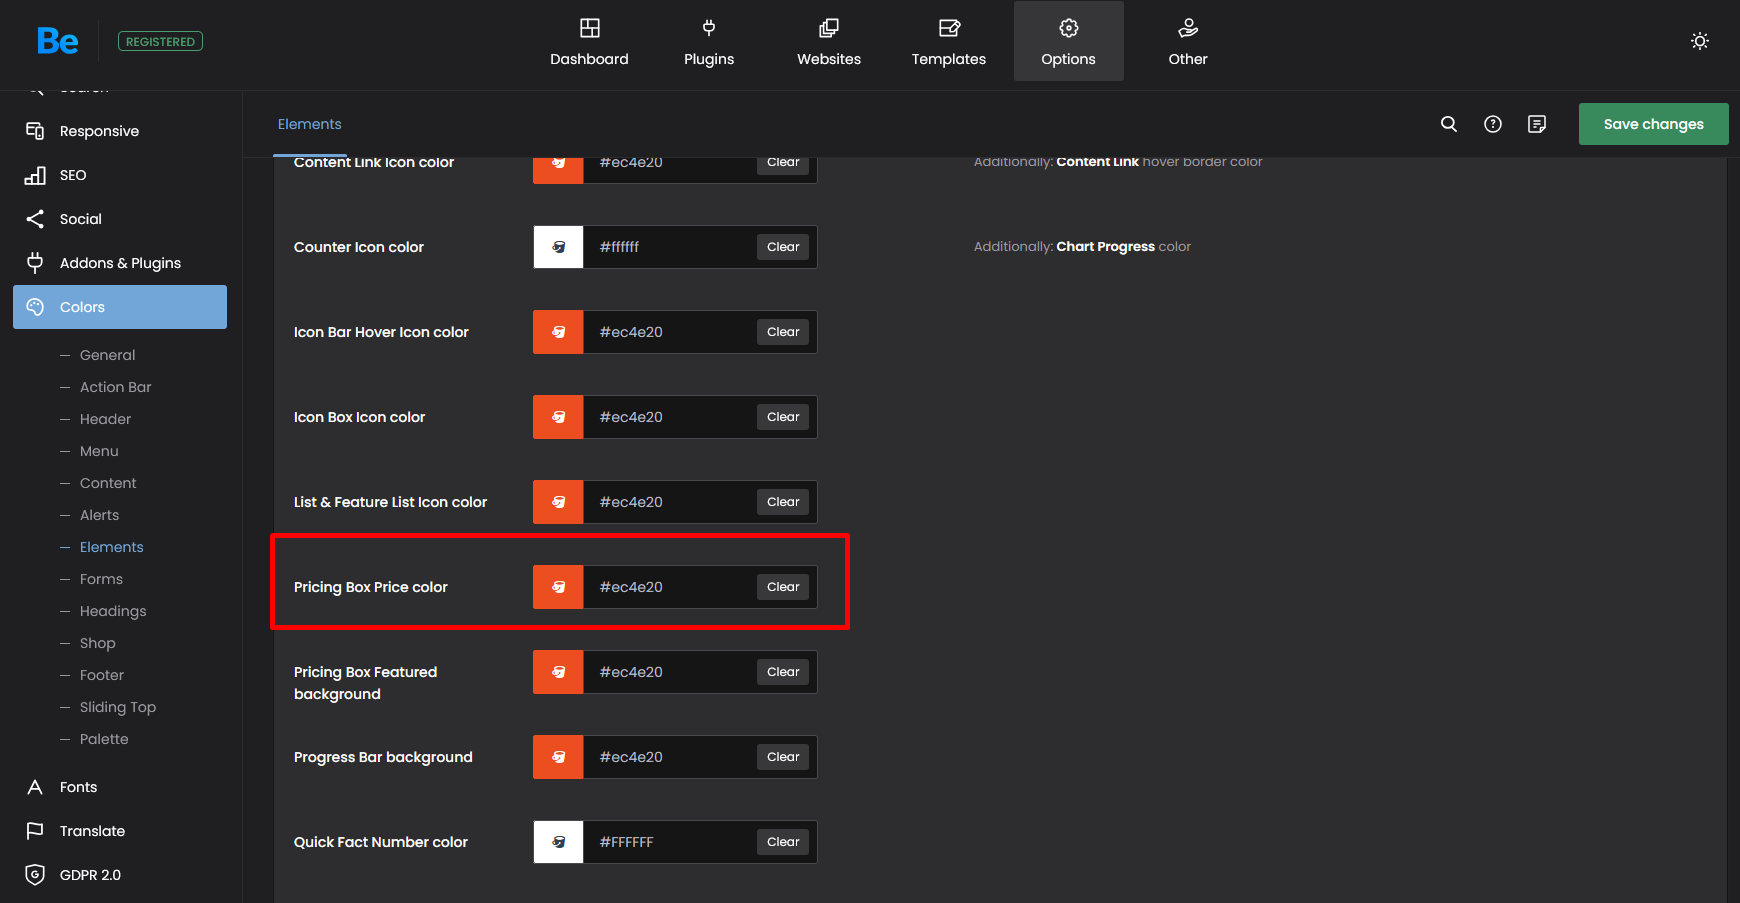Clear the Pricing Box Price color
The height and width of the screenshot is (903, 1740).
pyautogui.click(x=783, y=587)
